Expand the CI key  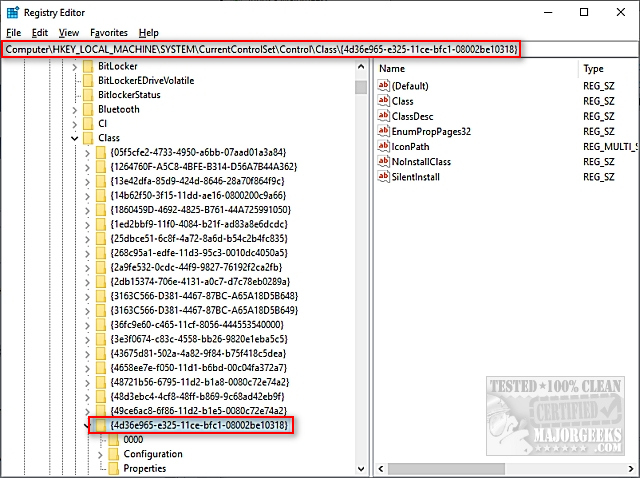point(75,124)
